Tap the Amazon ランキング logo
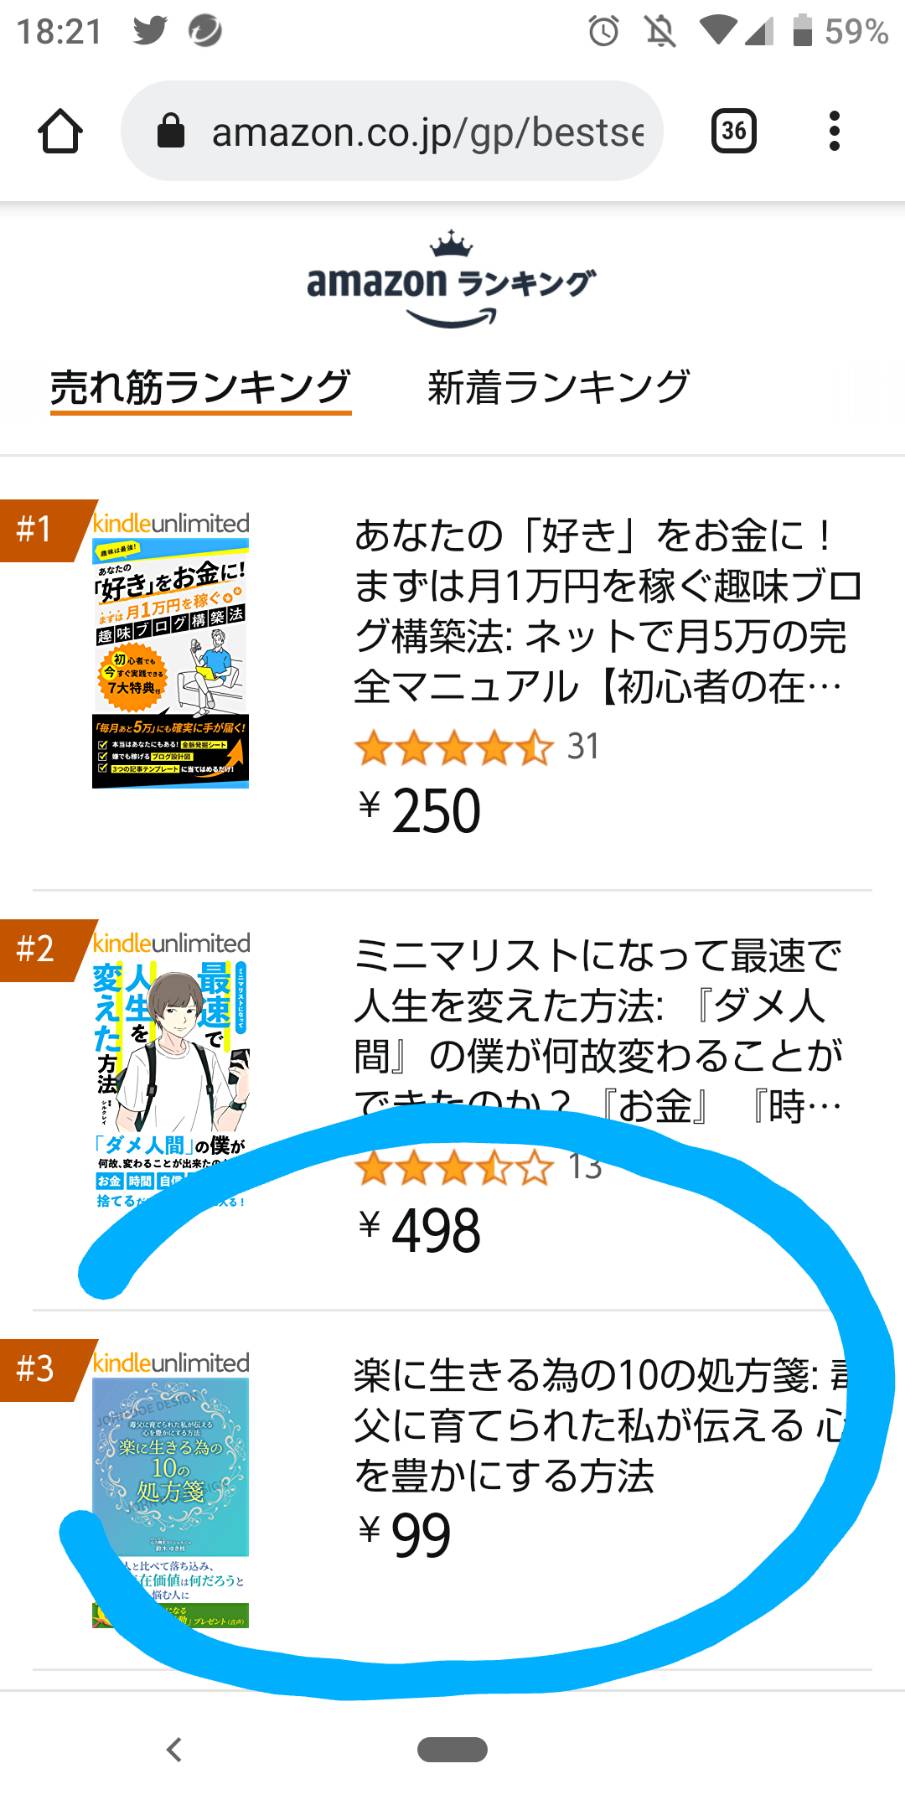The image size is (905, 1810). (451, 279)
